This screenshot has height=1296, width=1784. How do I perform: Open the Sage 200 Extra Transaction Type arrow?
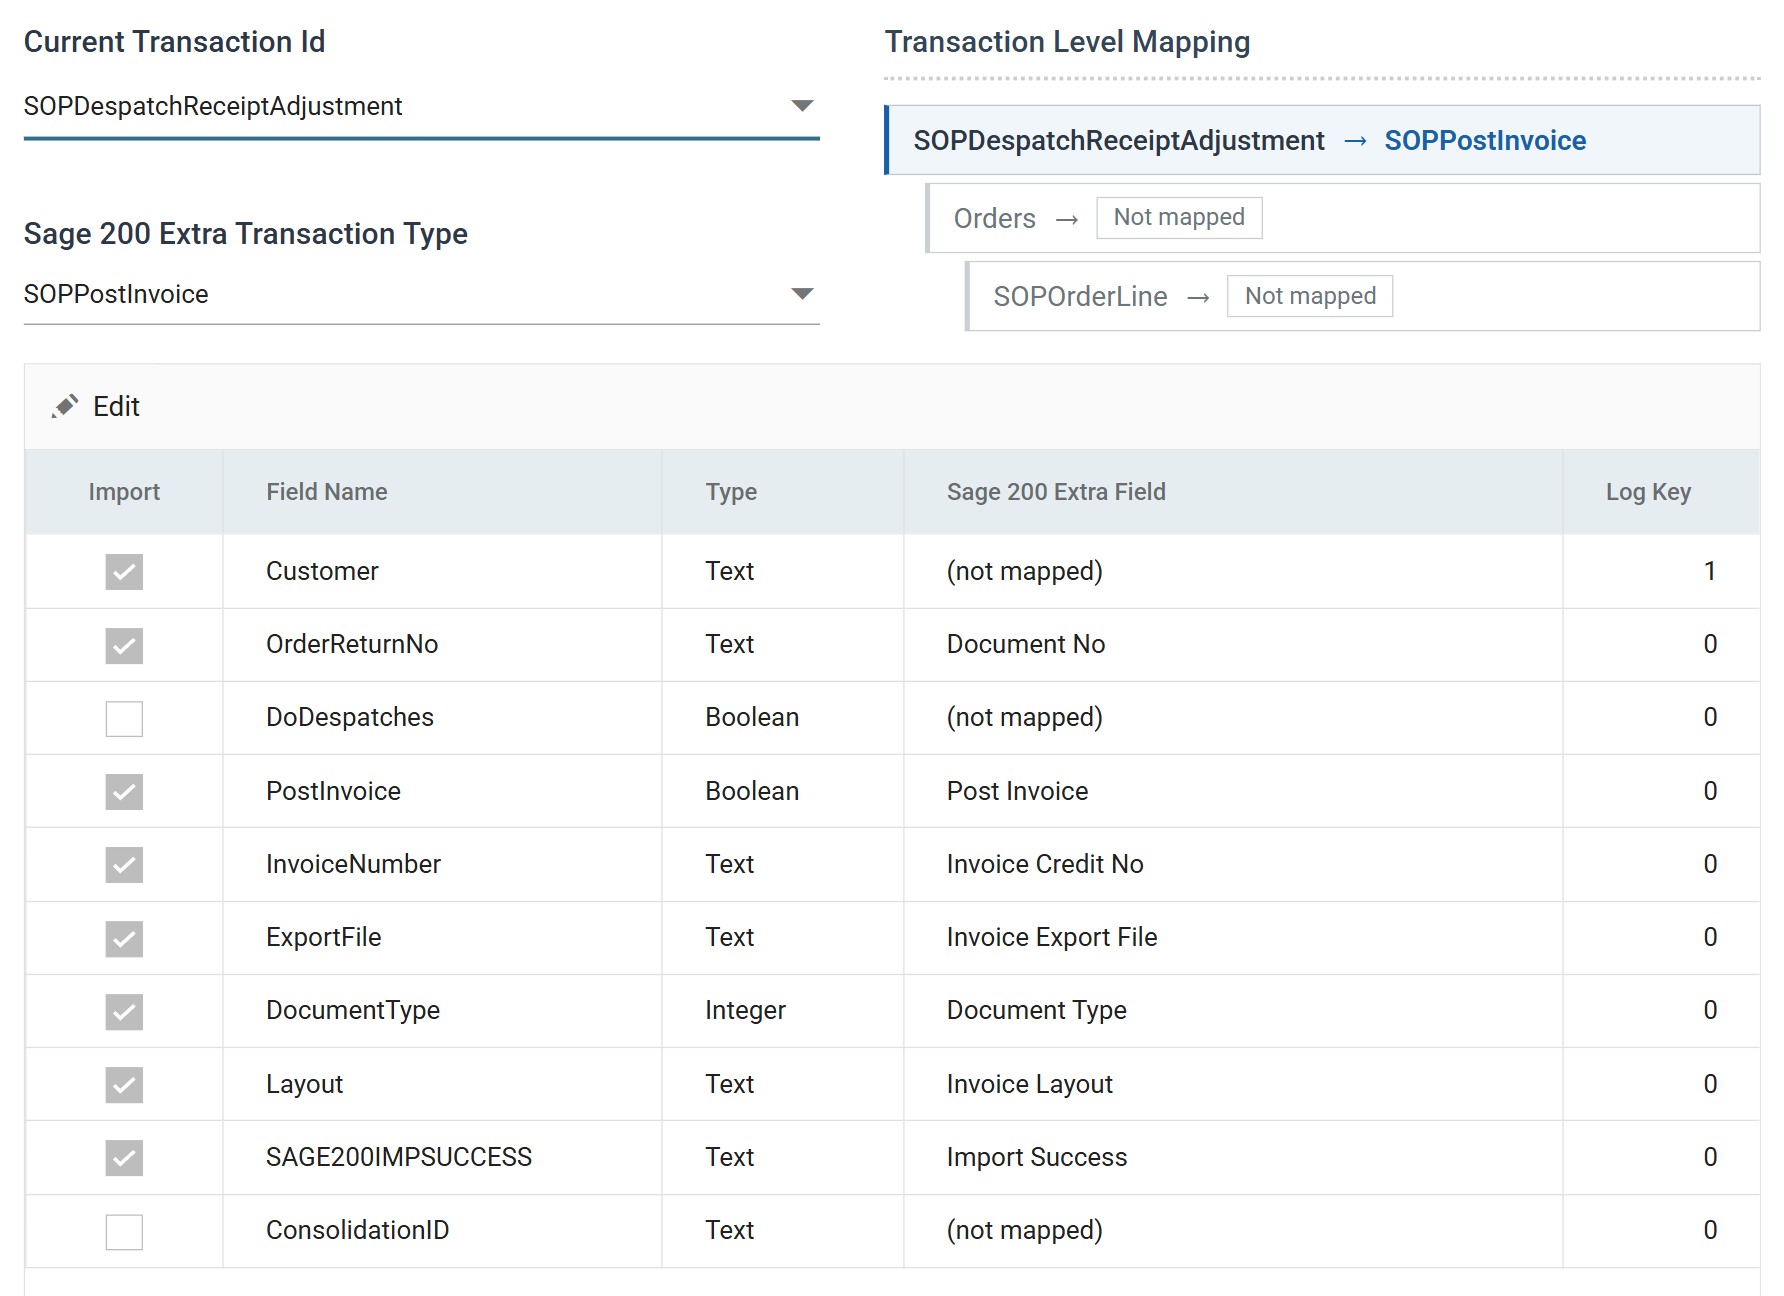click(802, 293)
